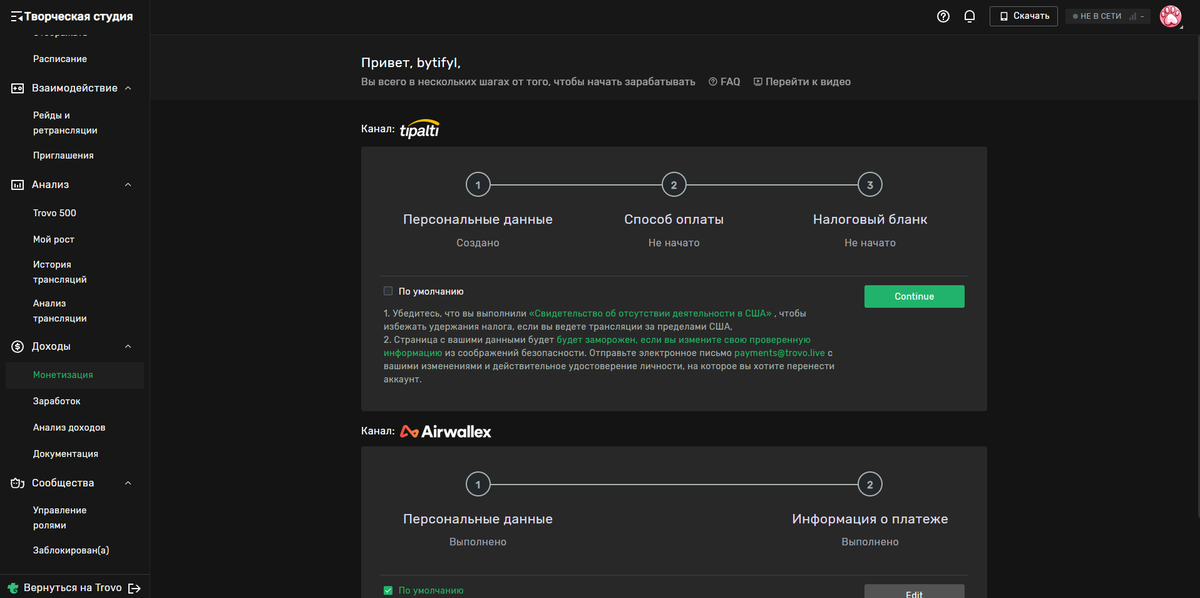Open Документация
Viewport: 1200px width, 598px height.
[x=66, y=454]
